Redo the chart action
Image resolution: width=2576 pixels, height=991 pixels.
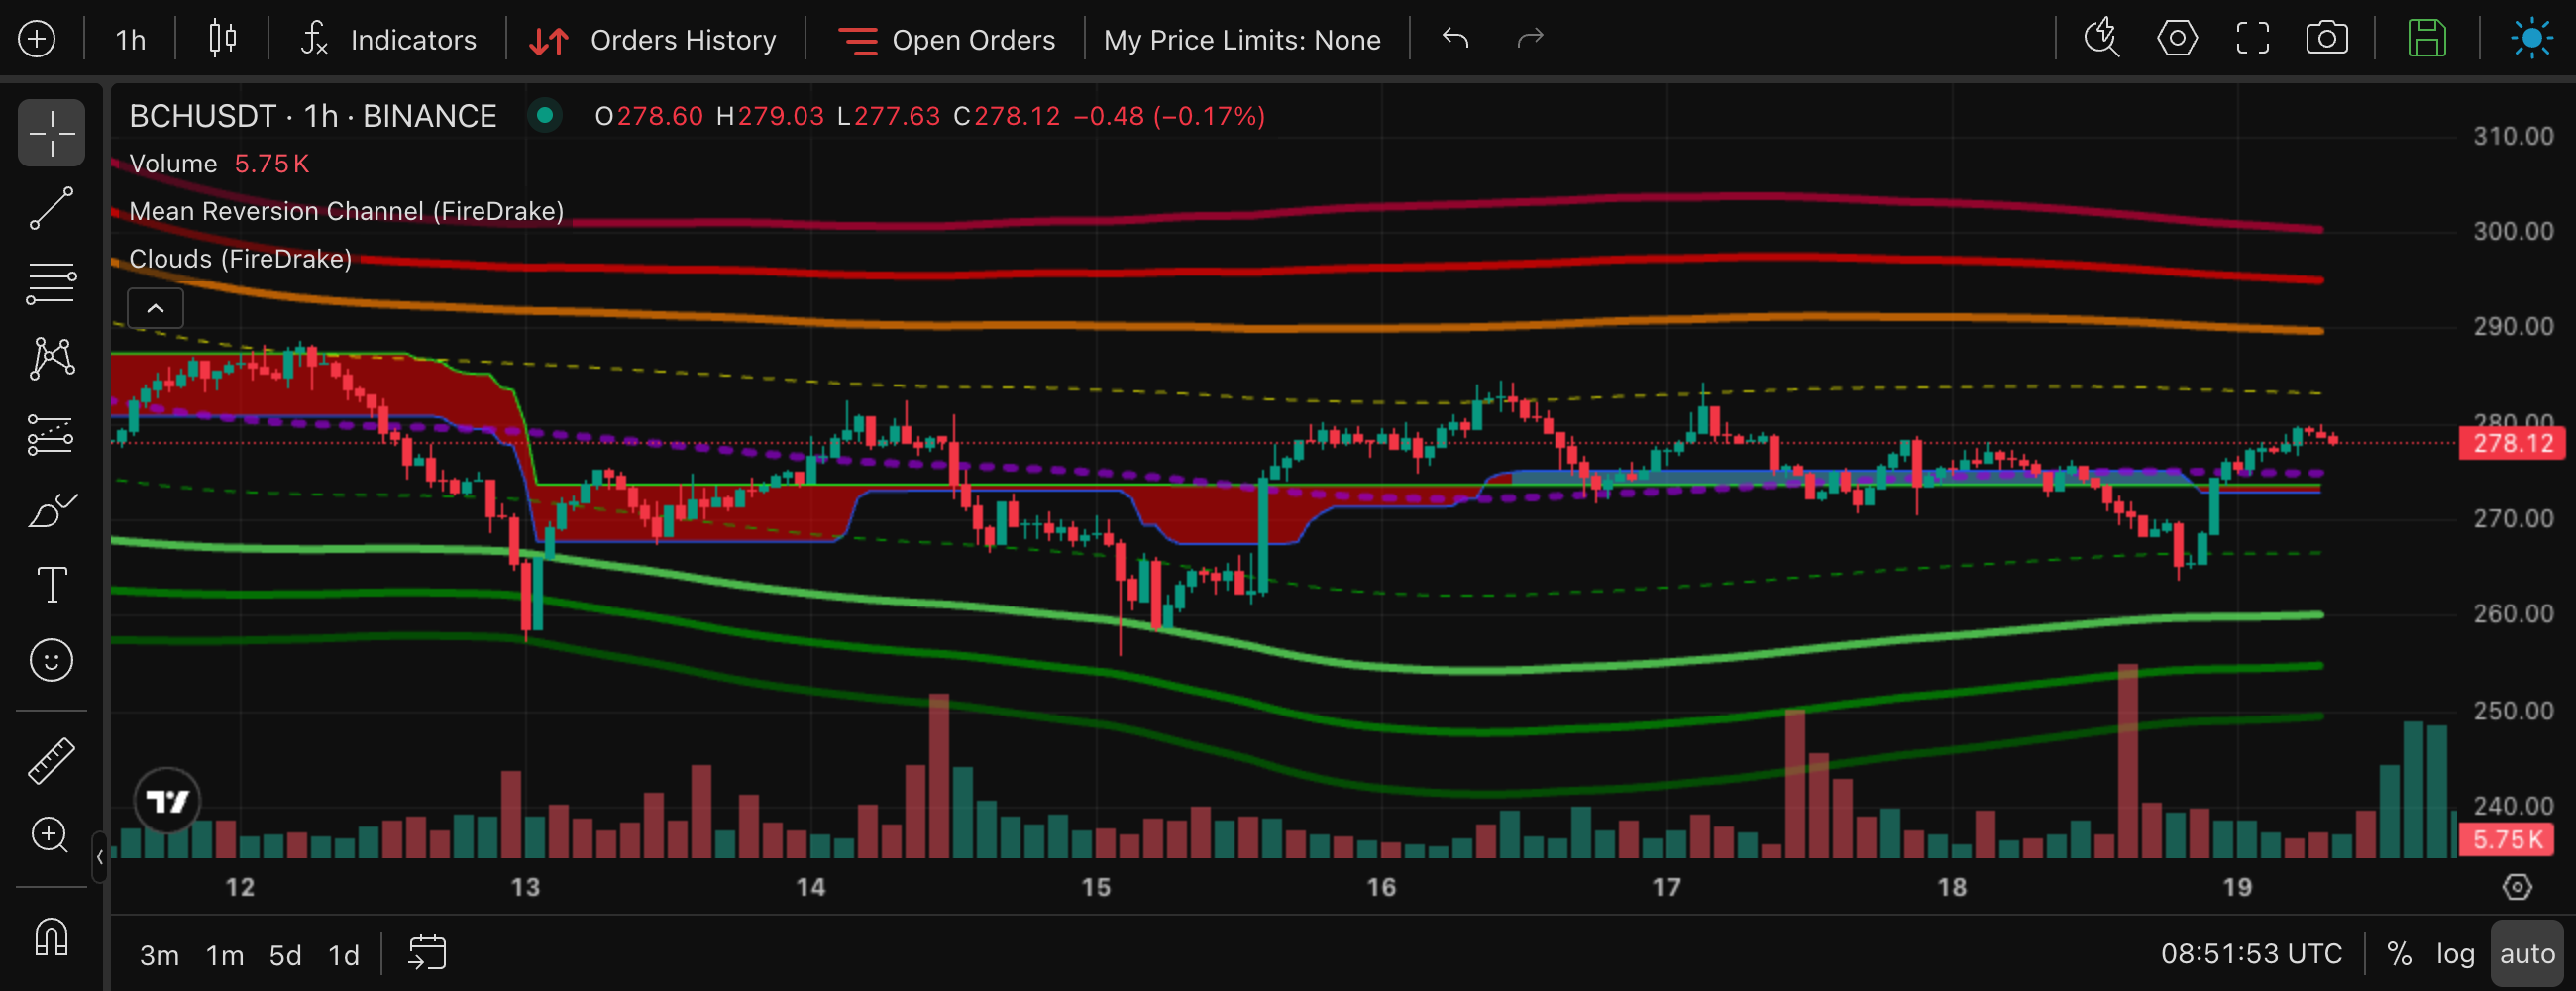click(1530, 39)
